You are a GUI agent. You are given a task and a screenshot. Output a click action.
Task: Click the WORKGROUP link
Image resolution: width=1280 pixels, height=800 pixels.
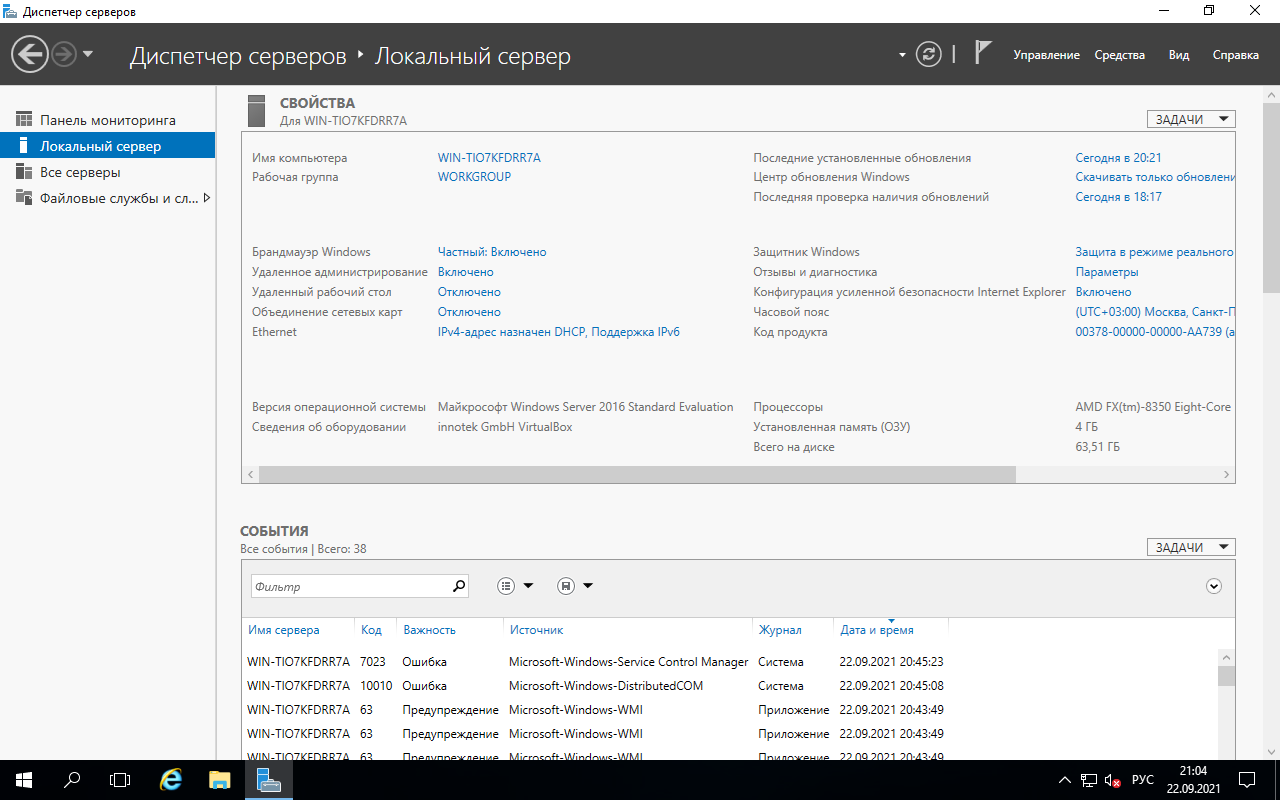point(474,177)
